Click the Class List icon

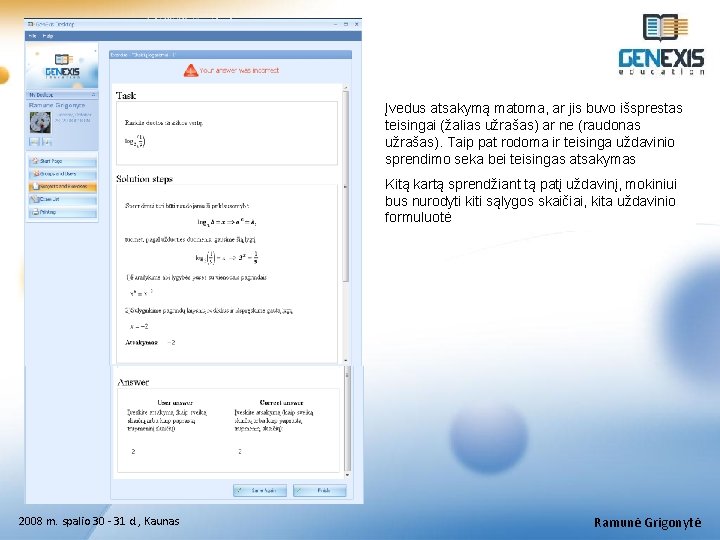click(x=34, y=199)
